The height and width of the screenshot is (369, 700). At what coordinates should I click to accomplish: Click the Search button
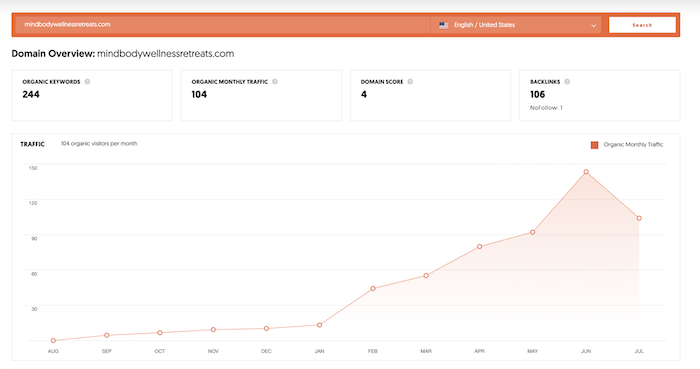(x=642, y=25)
